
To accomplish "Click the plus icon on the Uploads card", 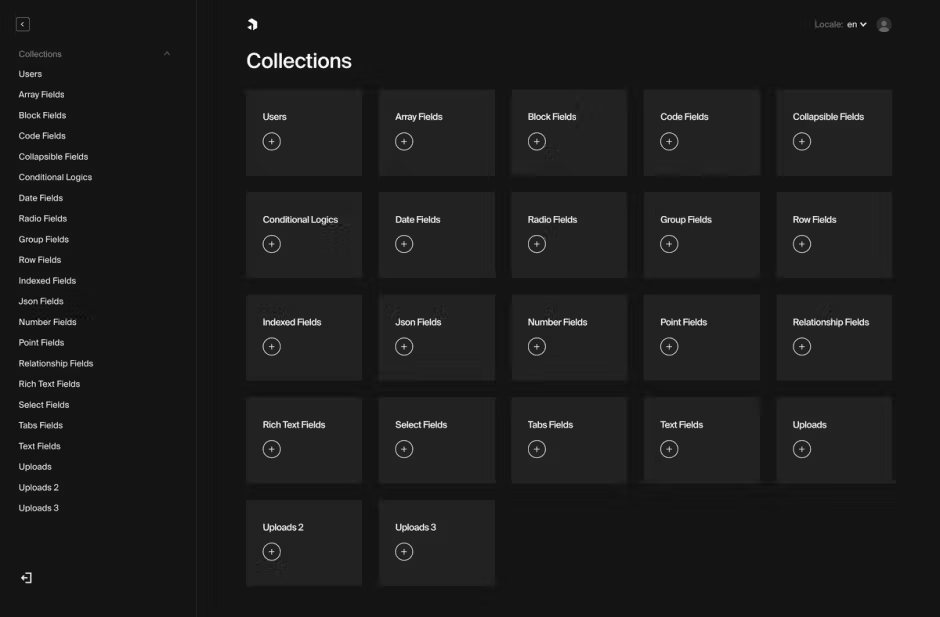I will 801,449.
